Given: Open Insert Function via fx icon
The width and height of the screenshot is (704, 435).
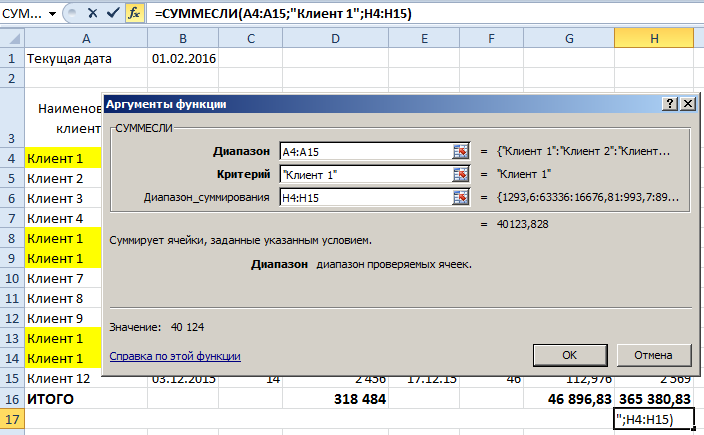Looking at the screenshot, I should click(134, 13).
